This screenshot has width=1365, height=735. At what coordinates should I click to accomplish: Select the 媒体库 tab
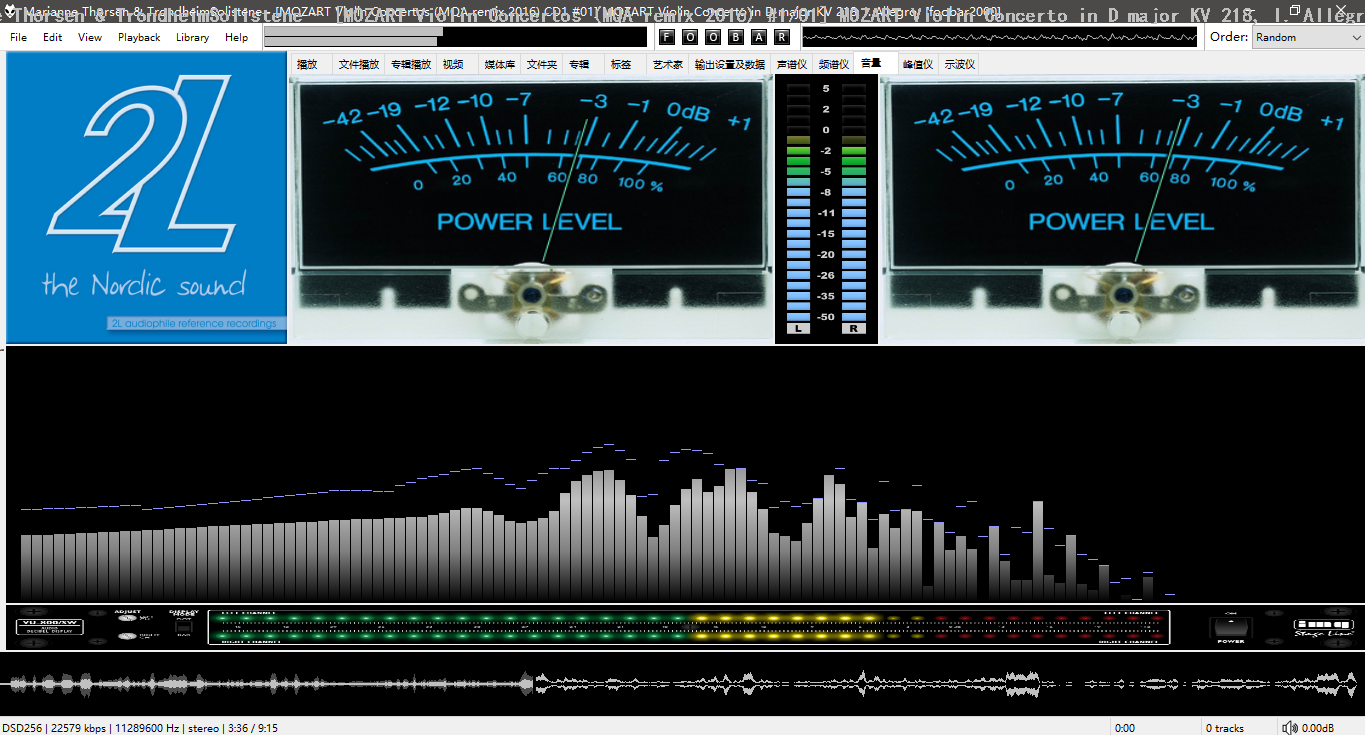(500, 64)
